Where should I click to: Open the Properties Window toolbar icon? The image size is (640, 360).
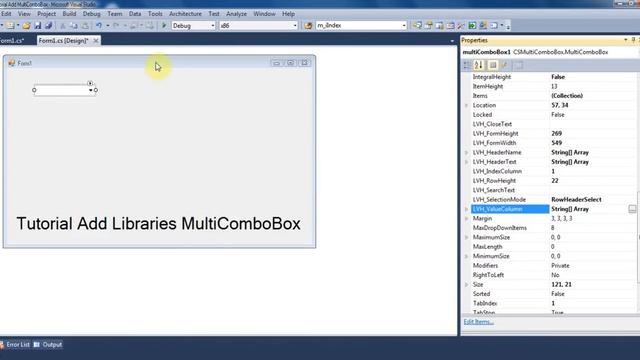tap(429, 26)
